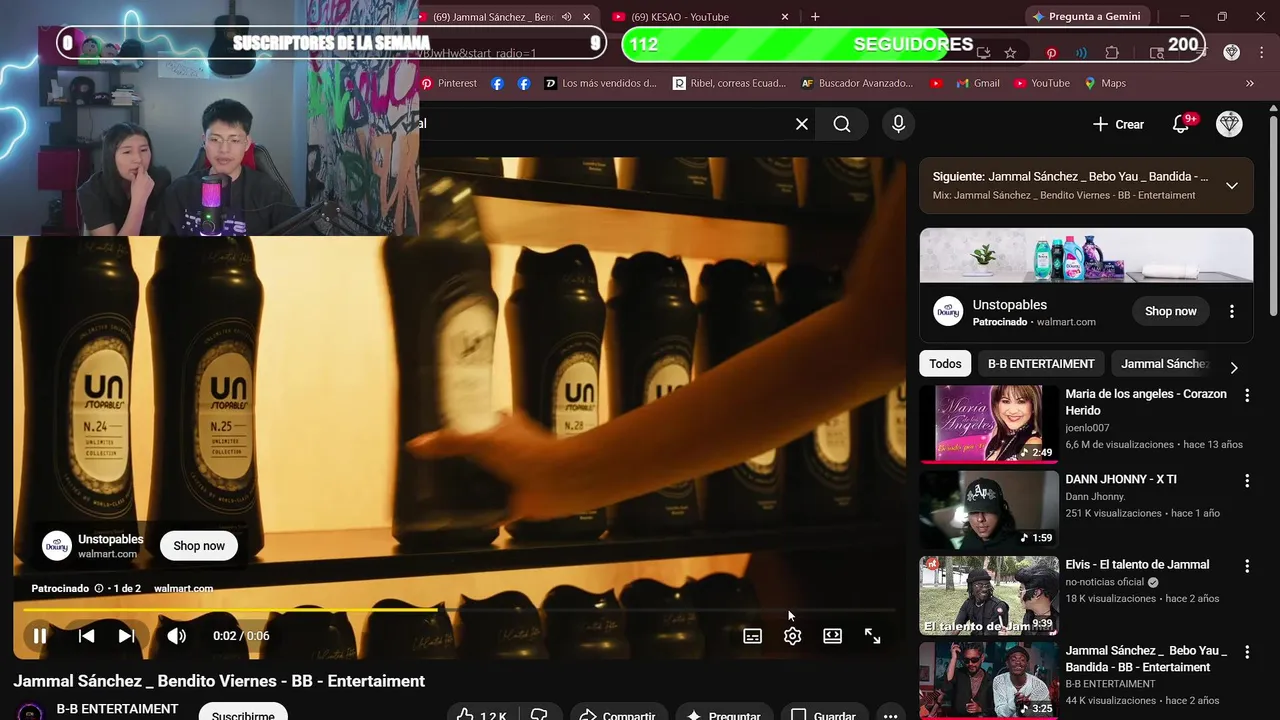
Task: Open the Elvis - El talento de Jammal thumbnail
Action: (x=989, y=595)
